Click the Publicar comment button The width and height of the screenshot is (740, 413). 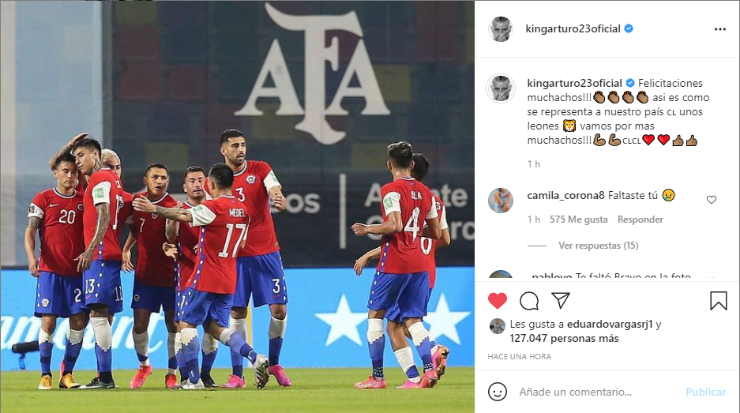click(x=706, y=392)
